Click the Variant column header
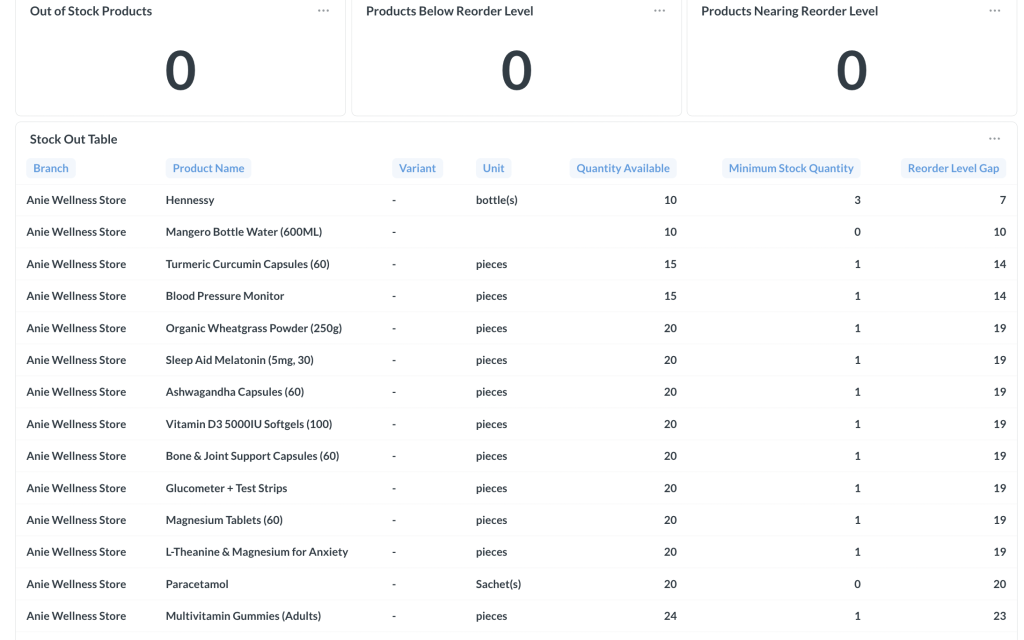This screenshot has width=1024, height=640. click(x=417, y=168)
